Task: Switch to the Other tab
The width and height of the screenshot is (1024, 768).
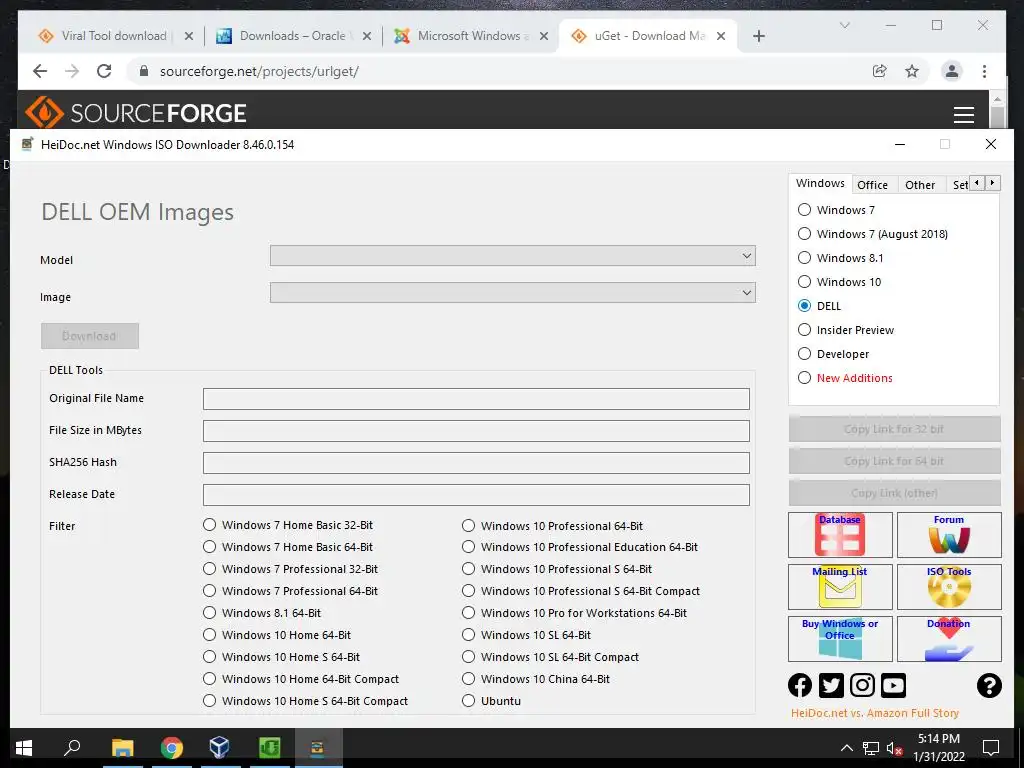Action: (x=920, y=185)
